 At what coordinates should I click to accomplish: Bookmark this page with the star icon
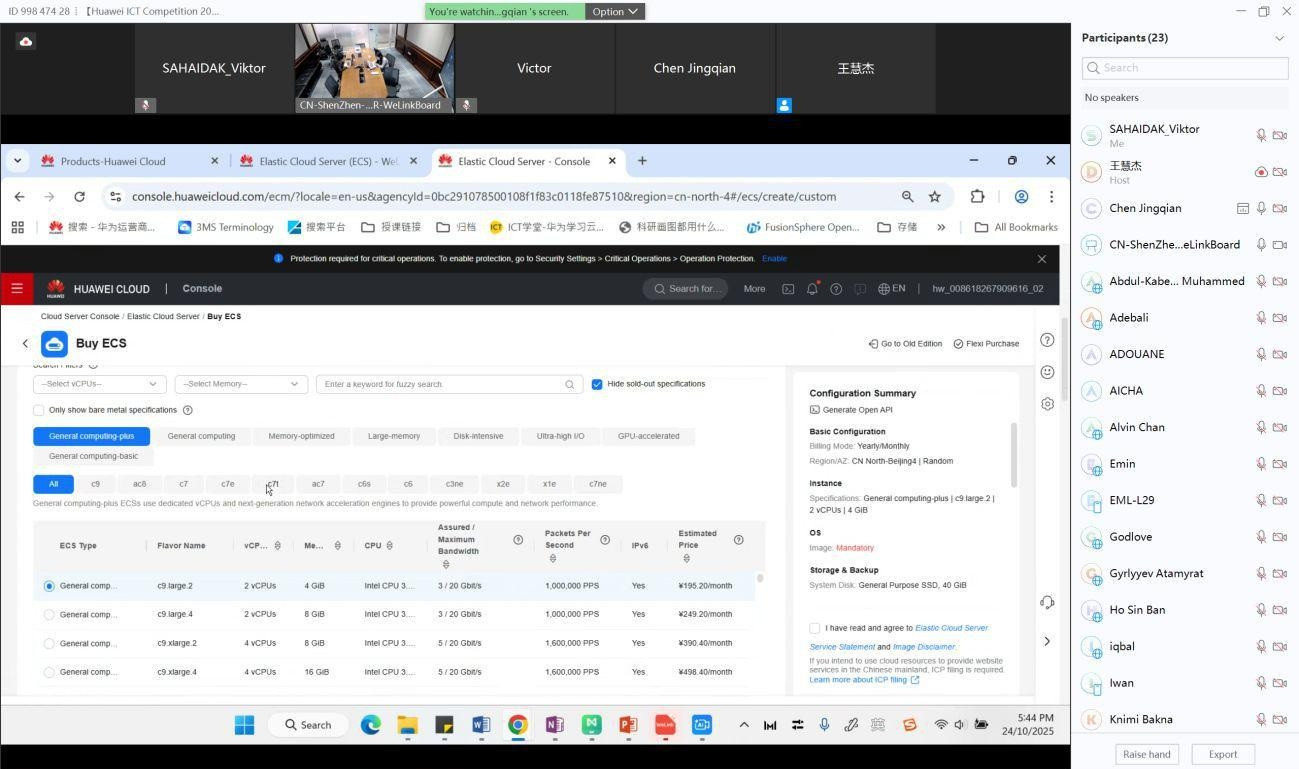click(x=934, y=197)
